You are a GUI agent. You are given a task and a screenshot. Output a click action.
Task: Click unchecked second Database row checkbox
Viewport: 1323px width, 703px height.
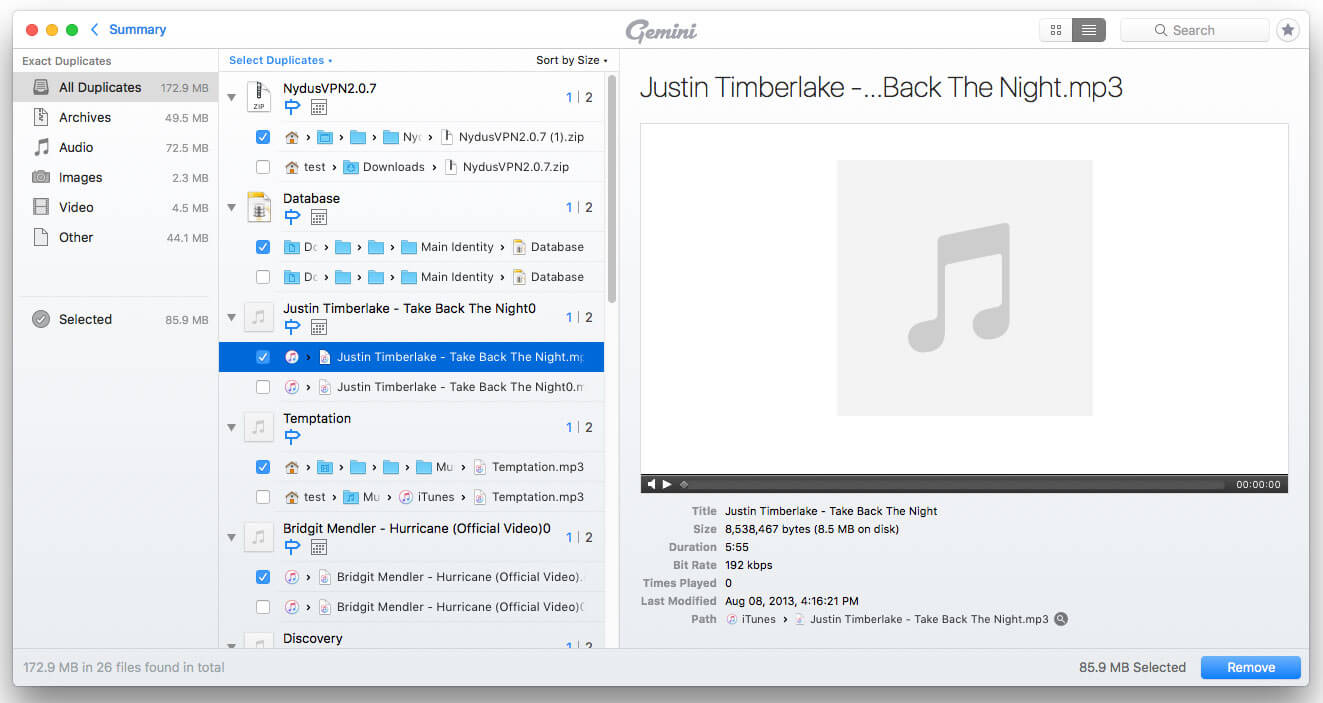click(263, 277)
